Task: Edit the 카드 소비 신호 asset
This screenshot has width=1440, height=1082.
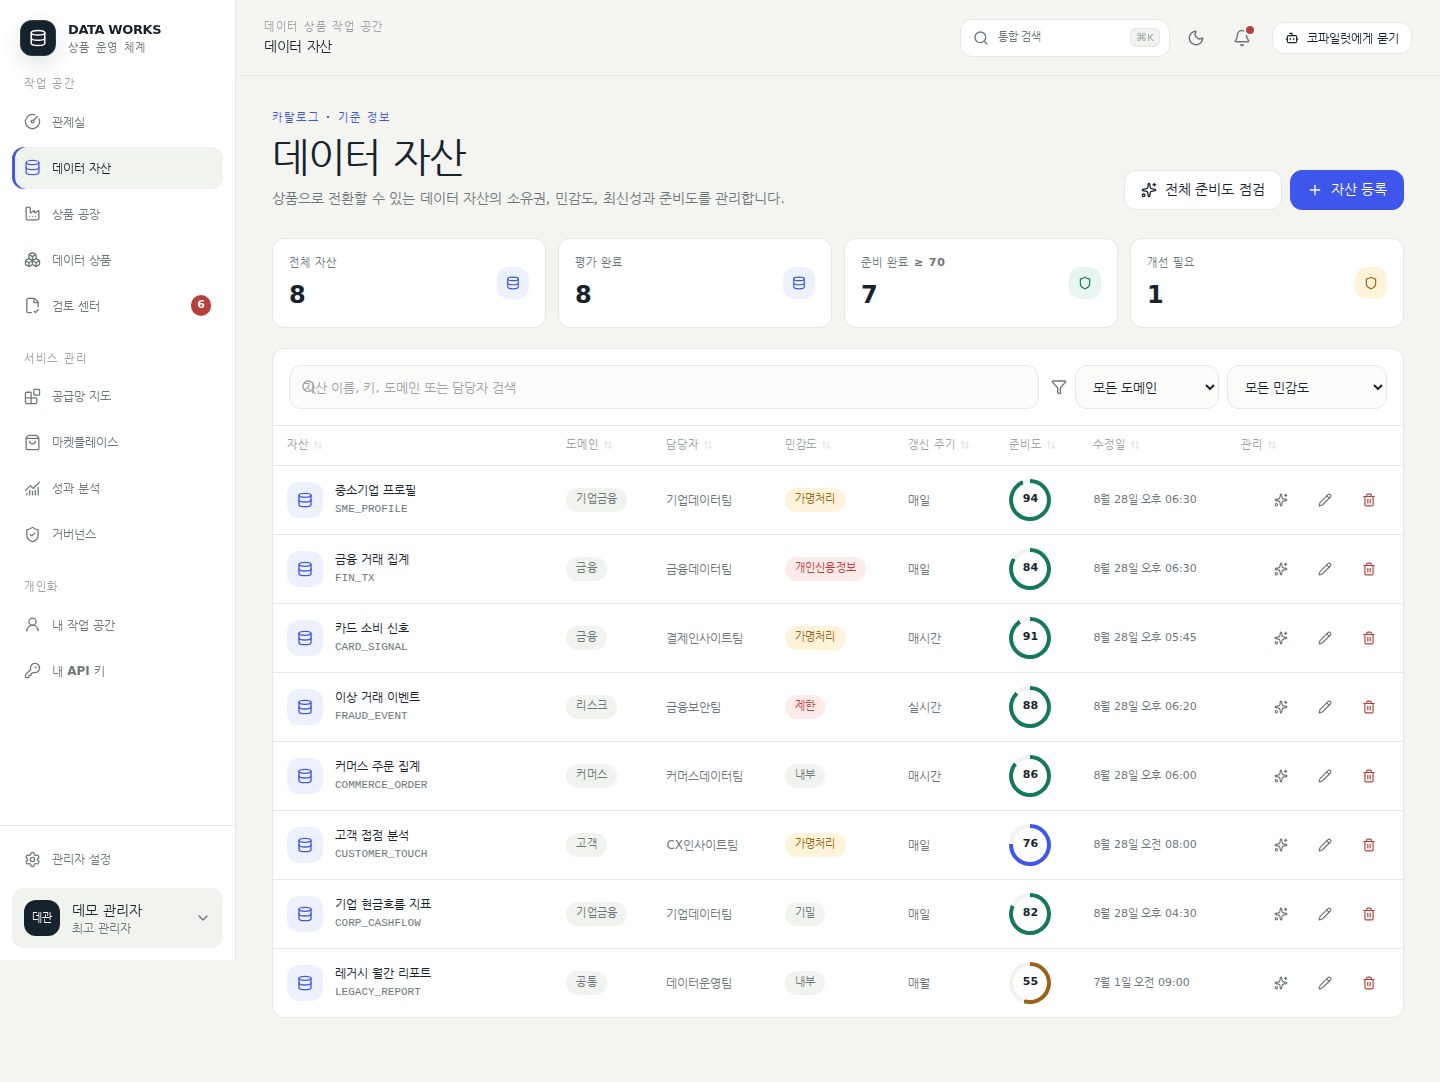Action: [x=1325, y=638]
